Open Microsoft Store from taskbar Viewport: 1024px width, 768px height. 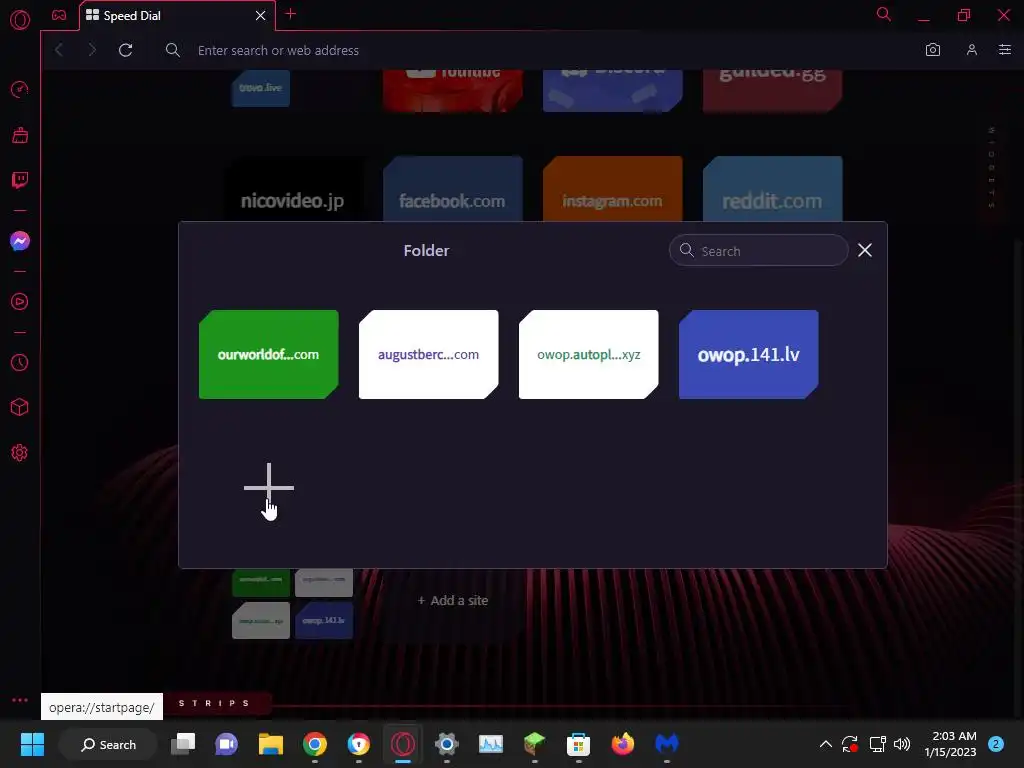[578, 744]
